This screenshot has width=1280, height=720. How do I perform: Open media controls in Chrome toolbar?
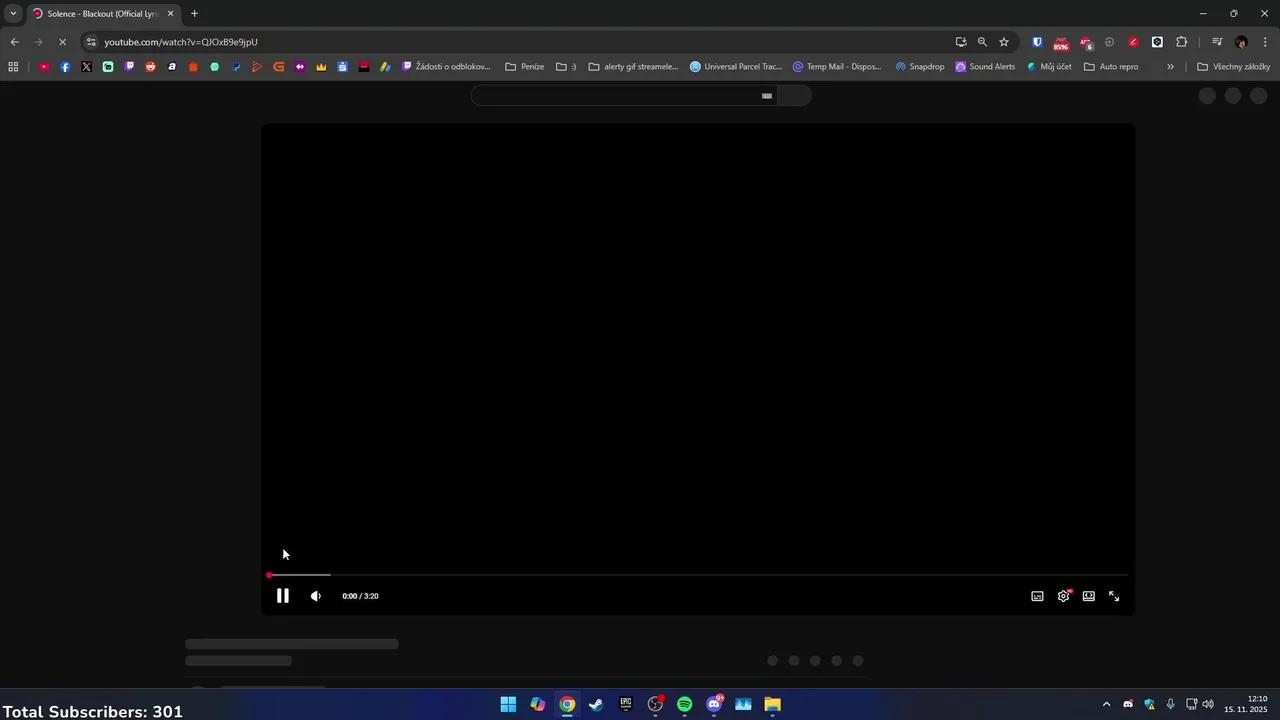[1217, 42]
